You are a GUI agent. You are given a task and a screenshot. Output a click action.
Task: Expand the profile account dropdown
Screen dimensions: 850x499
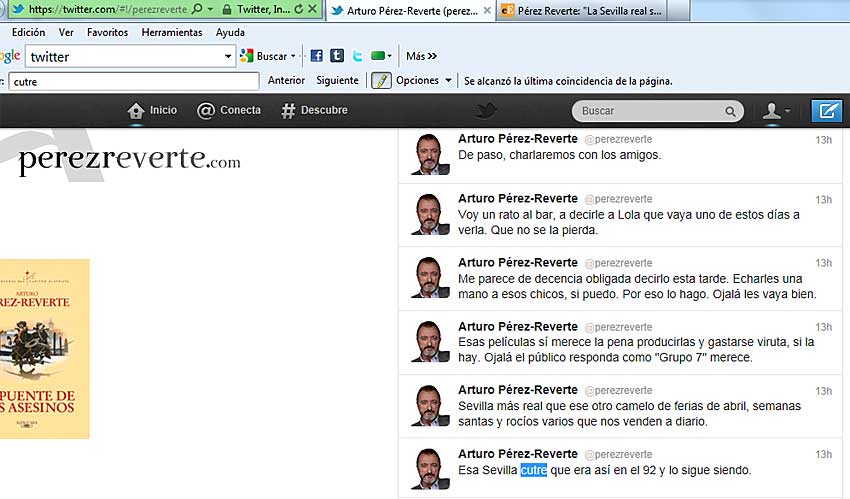point(776,111)
